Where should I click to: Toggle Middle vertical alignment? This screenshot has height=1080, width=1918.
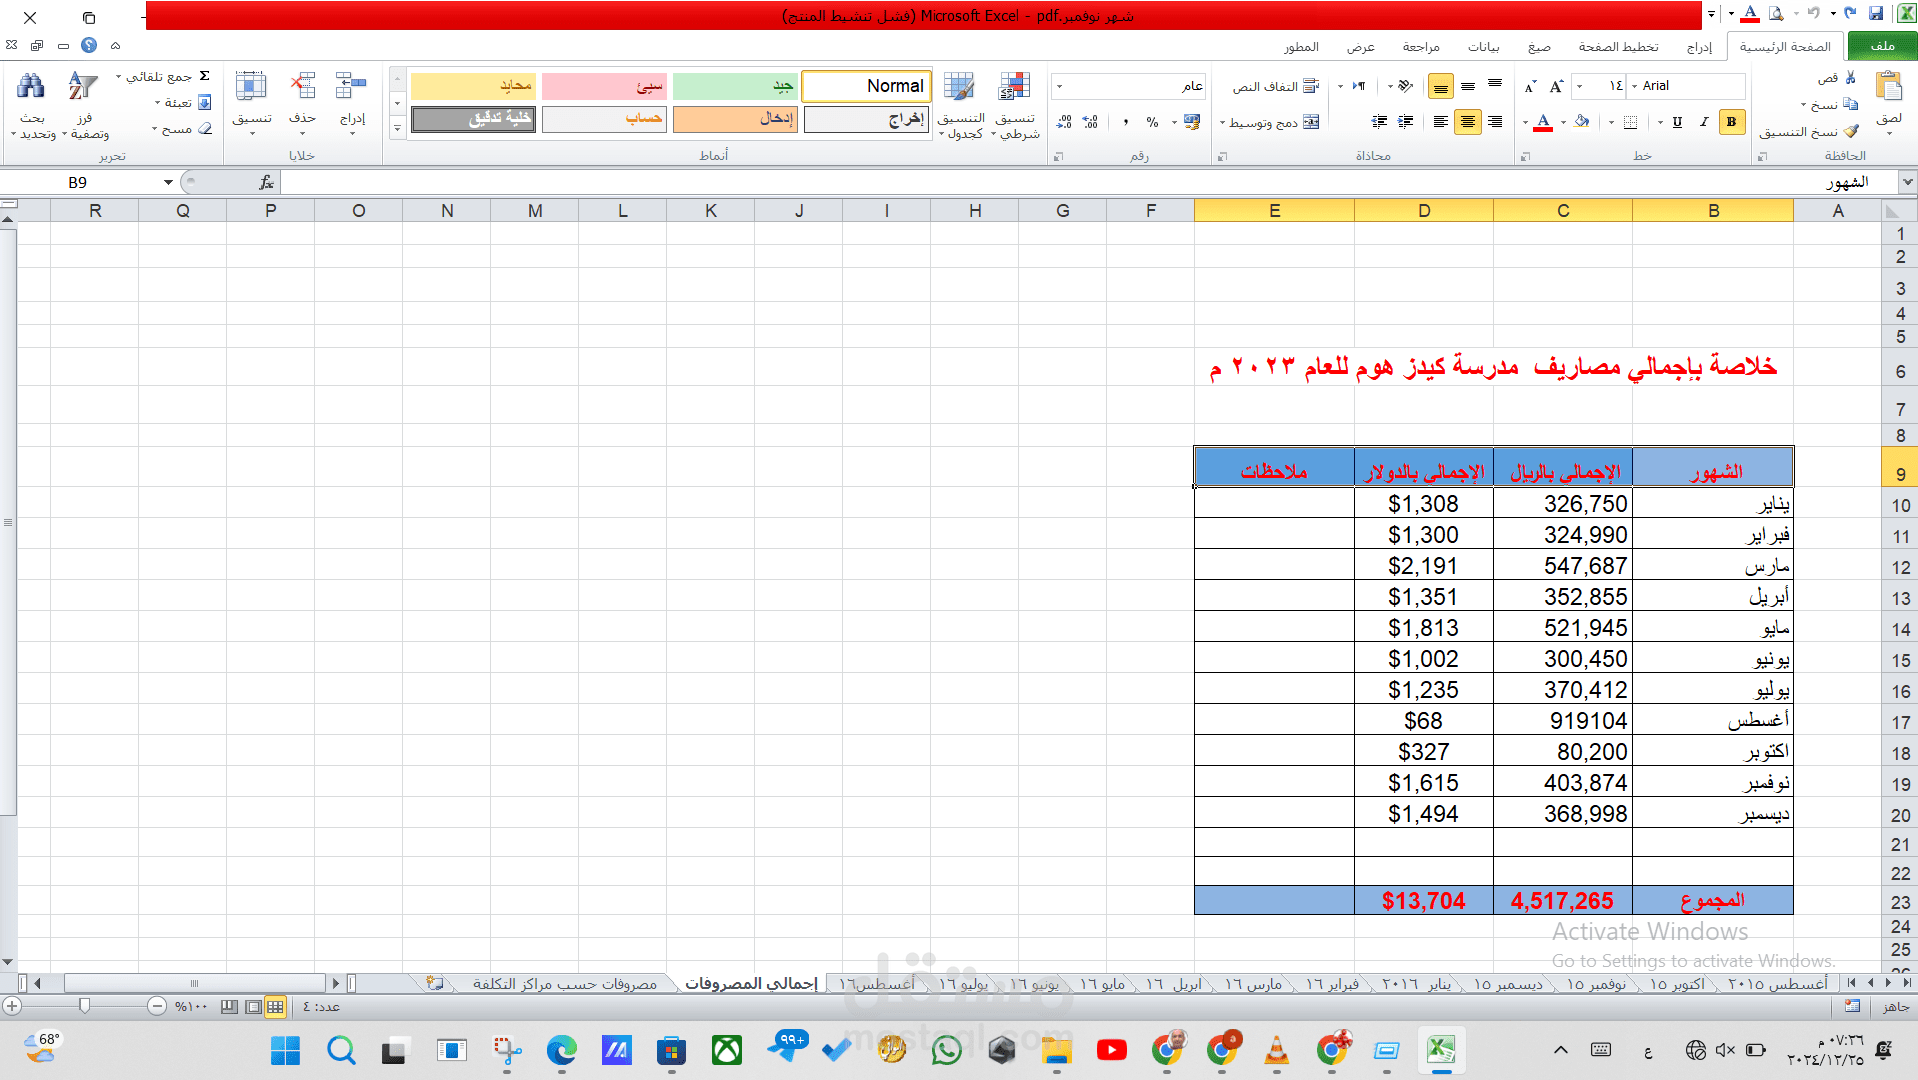[x=1467, y=86]
